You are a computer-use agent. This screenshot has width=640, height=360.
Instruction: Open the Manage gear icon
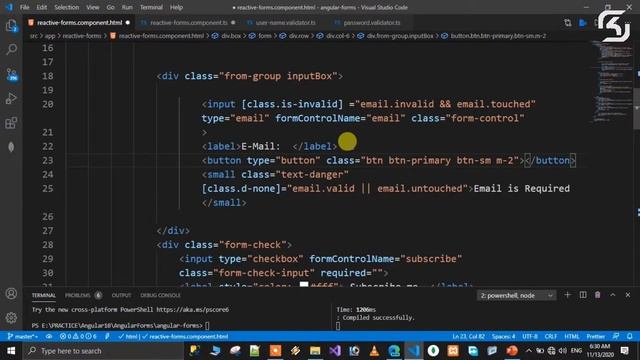[11, 318]
